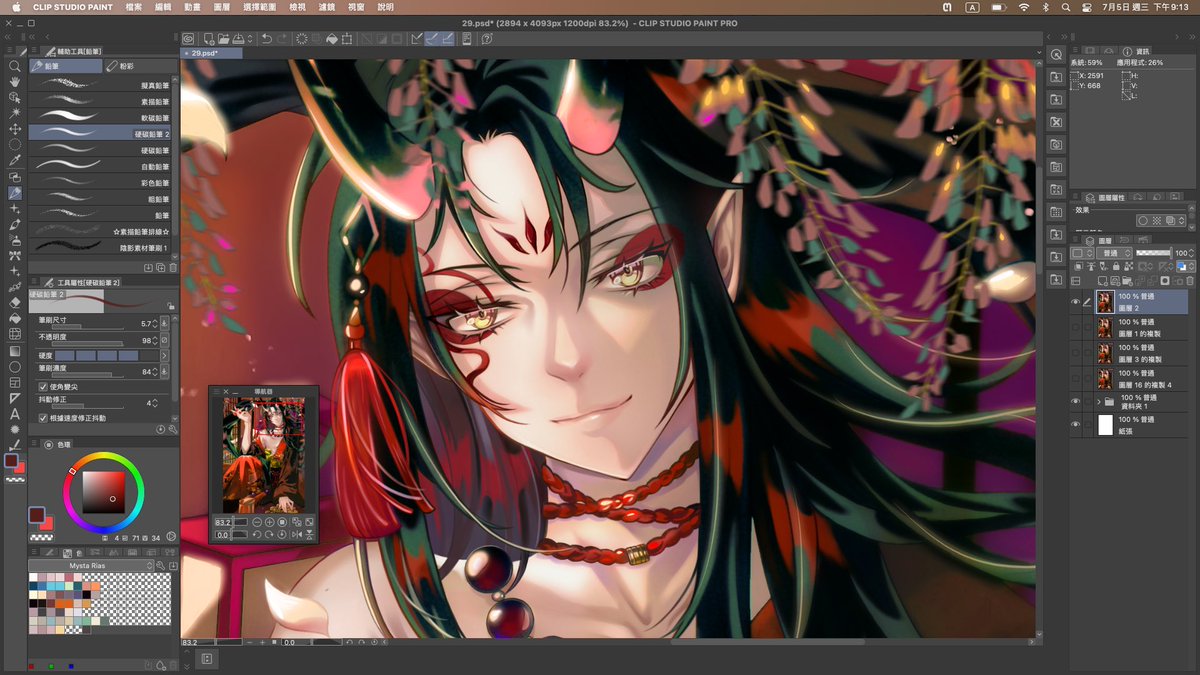Hide layer 圖層 2 eye icon
Image resolution: width=1200 pixels, height=675 pixels.
(1076, 302)
